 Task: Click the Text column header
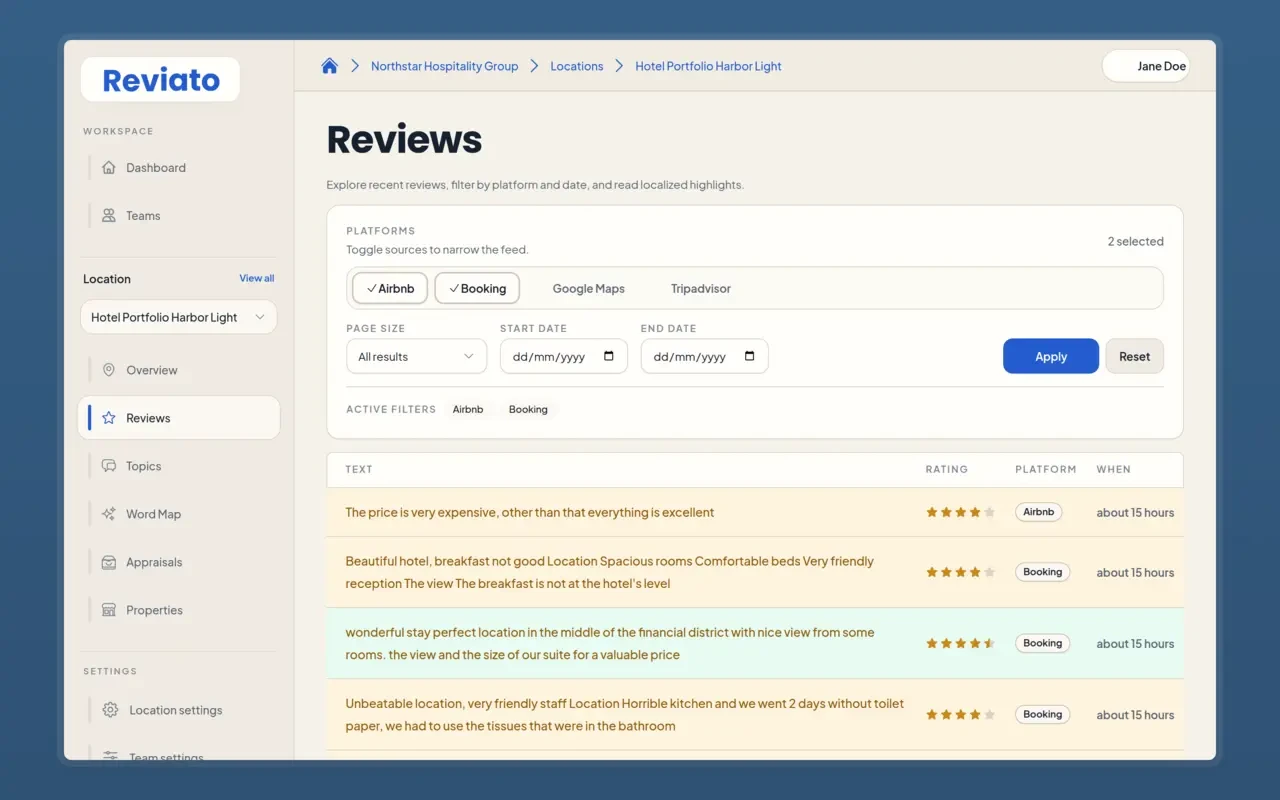(x=359, y=469)
